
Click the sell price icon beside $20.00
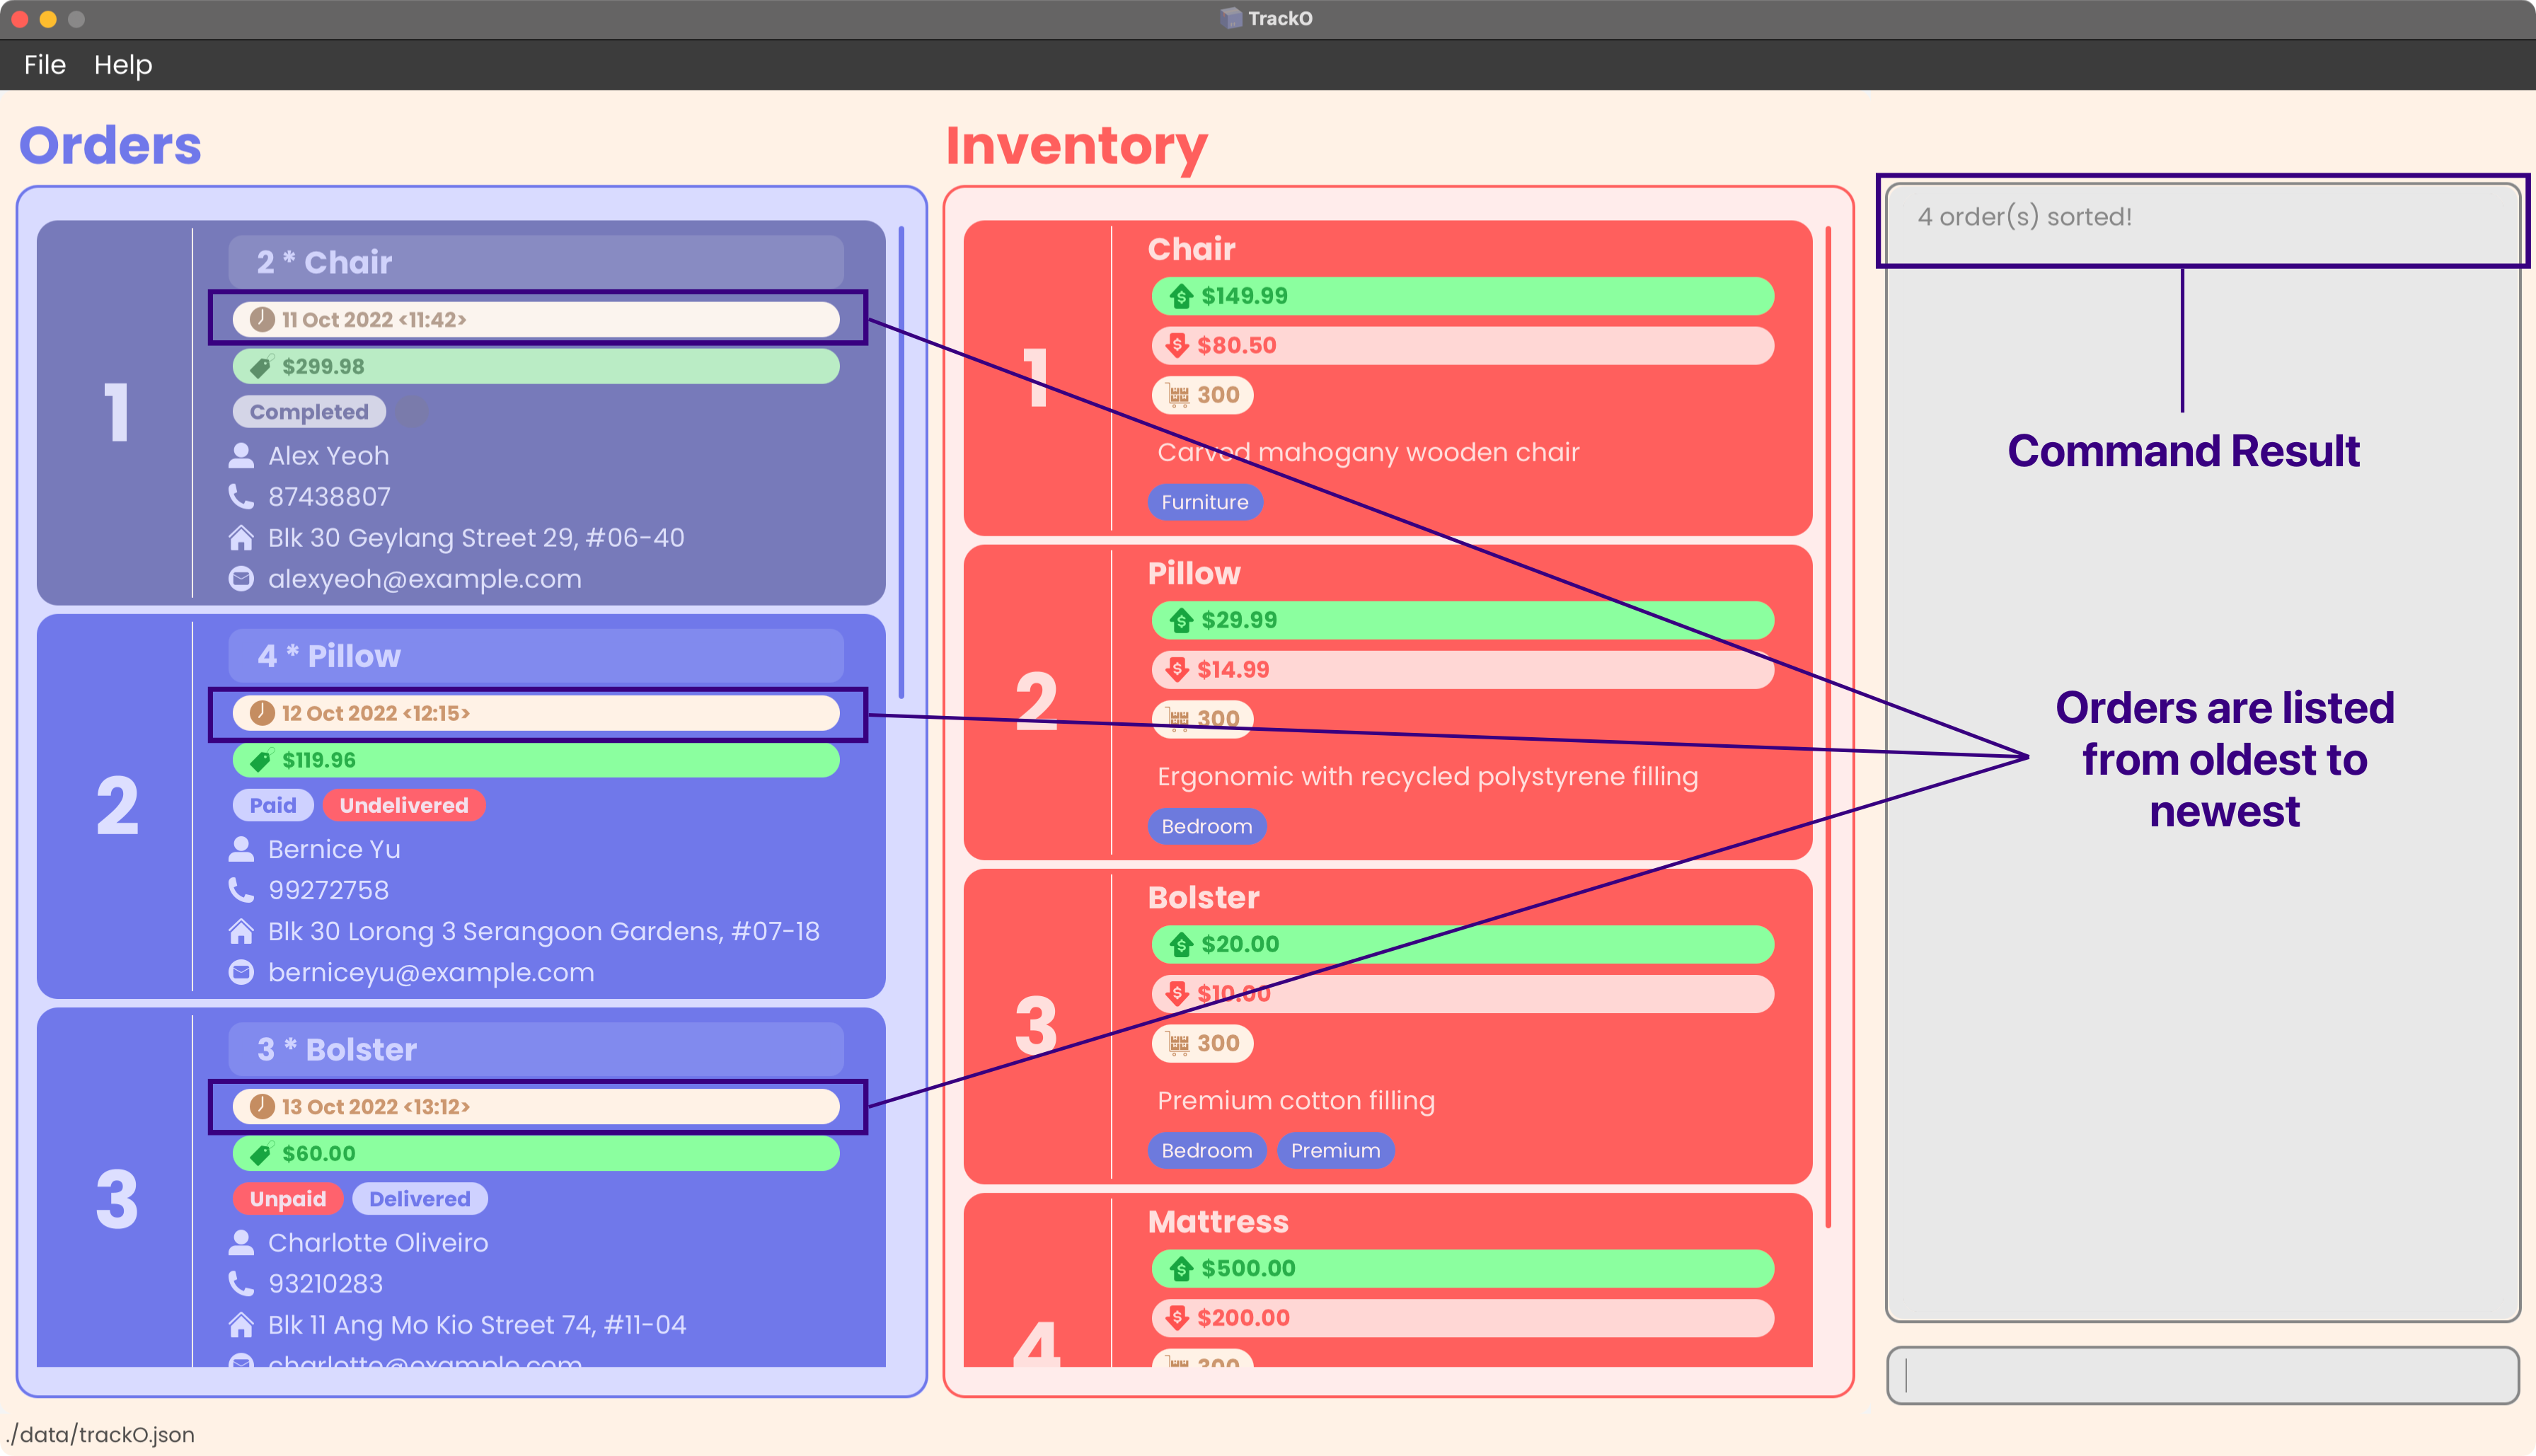click(1181, 944)
